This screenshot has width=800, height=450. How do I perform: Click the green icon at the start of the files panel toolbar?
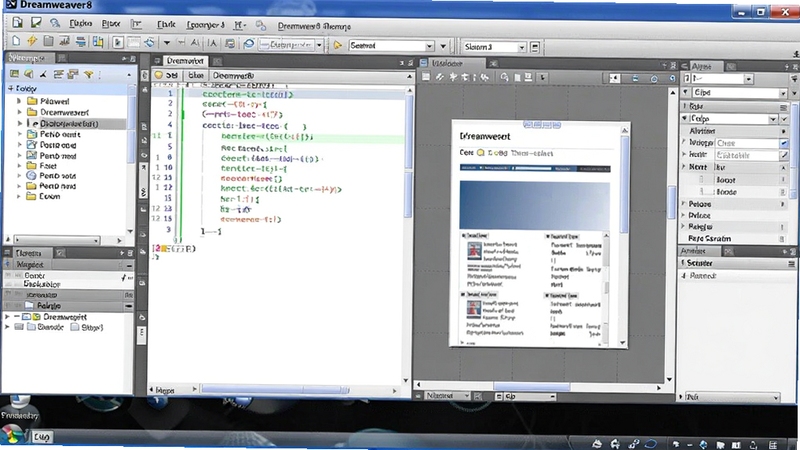[14, 74]
